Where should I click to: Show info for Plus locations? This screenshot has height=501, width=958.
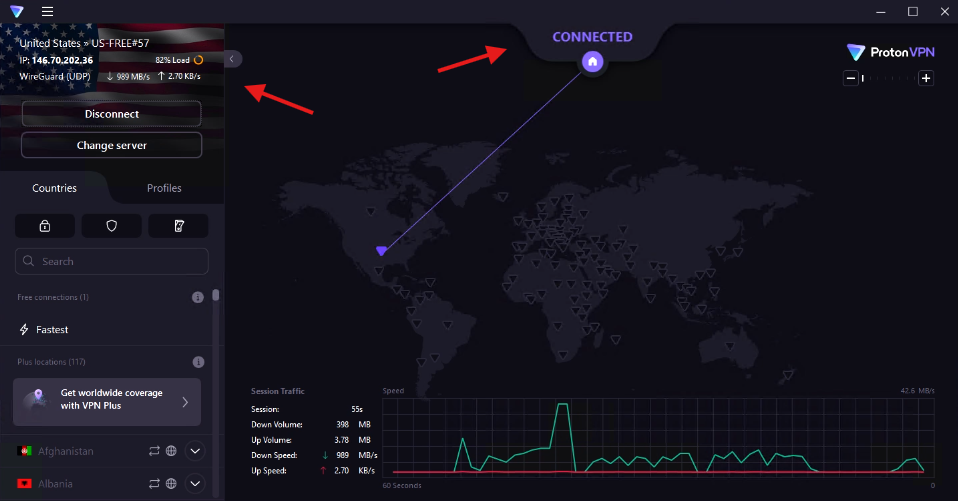pos(198,362)
